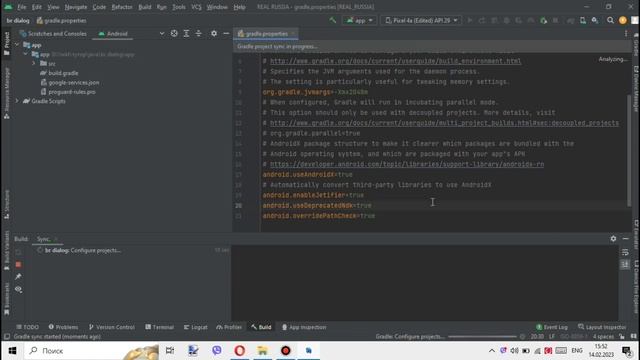This screenshot has width=640, height=360.
Task: Select build.gradle in the project tree
Action: [59, 73]
